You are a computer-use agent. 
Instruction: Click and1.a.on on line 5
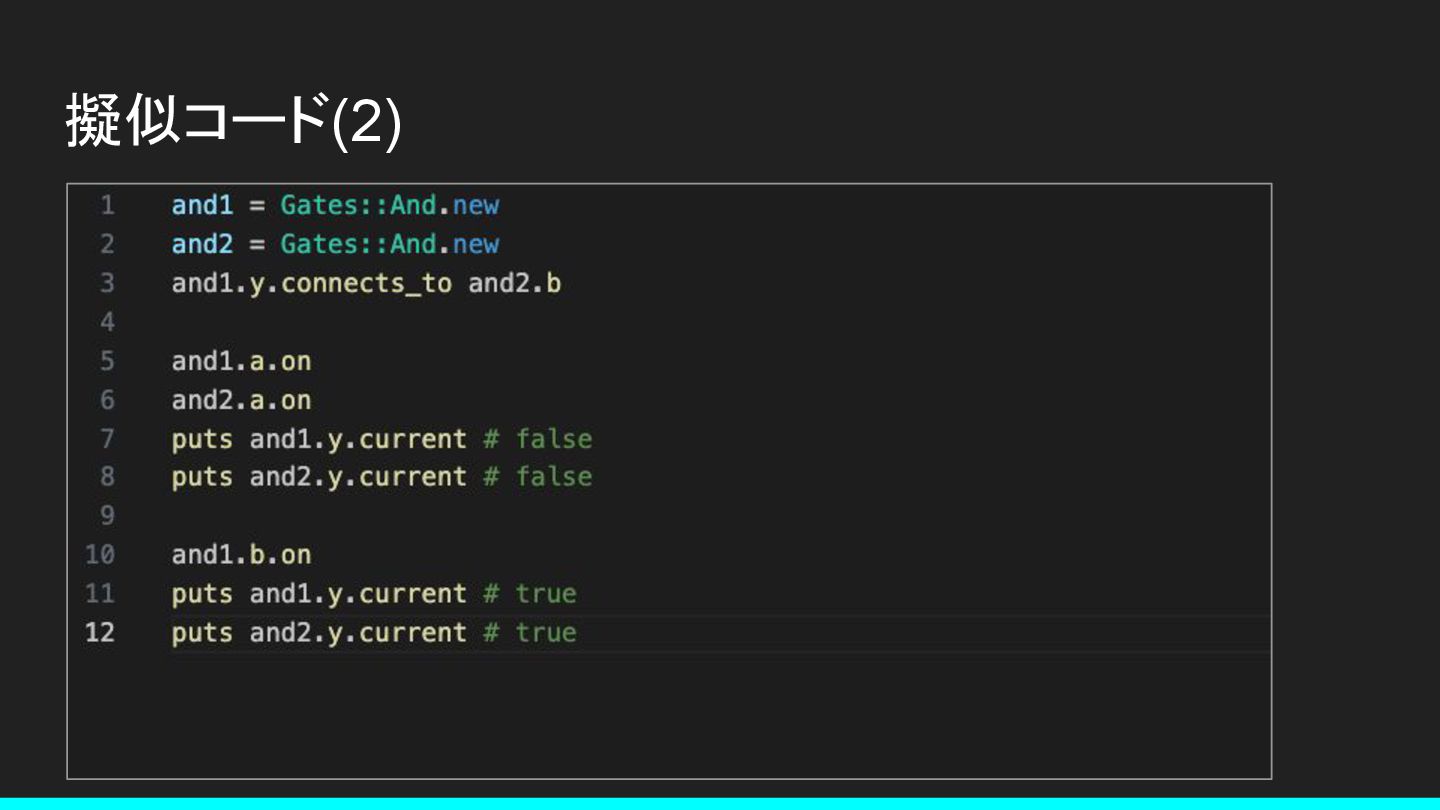click(x=241, y=361)
